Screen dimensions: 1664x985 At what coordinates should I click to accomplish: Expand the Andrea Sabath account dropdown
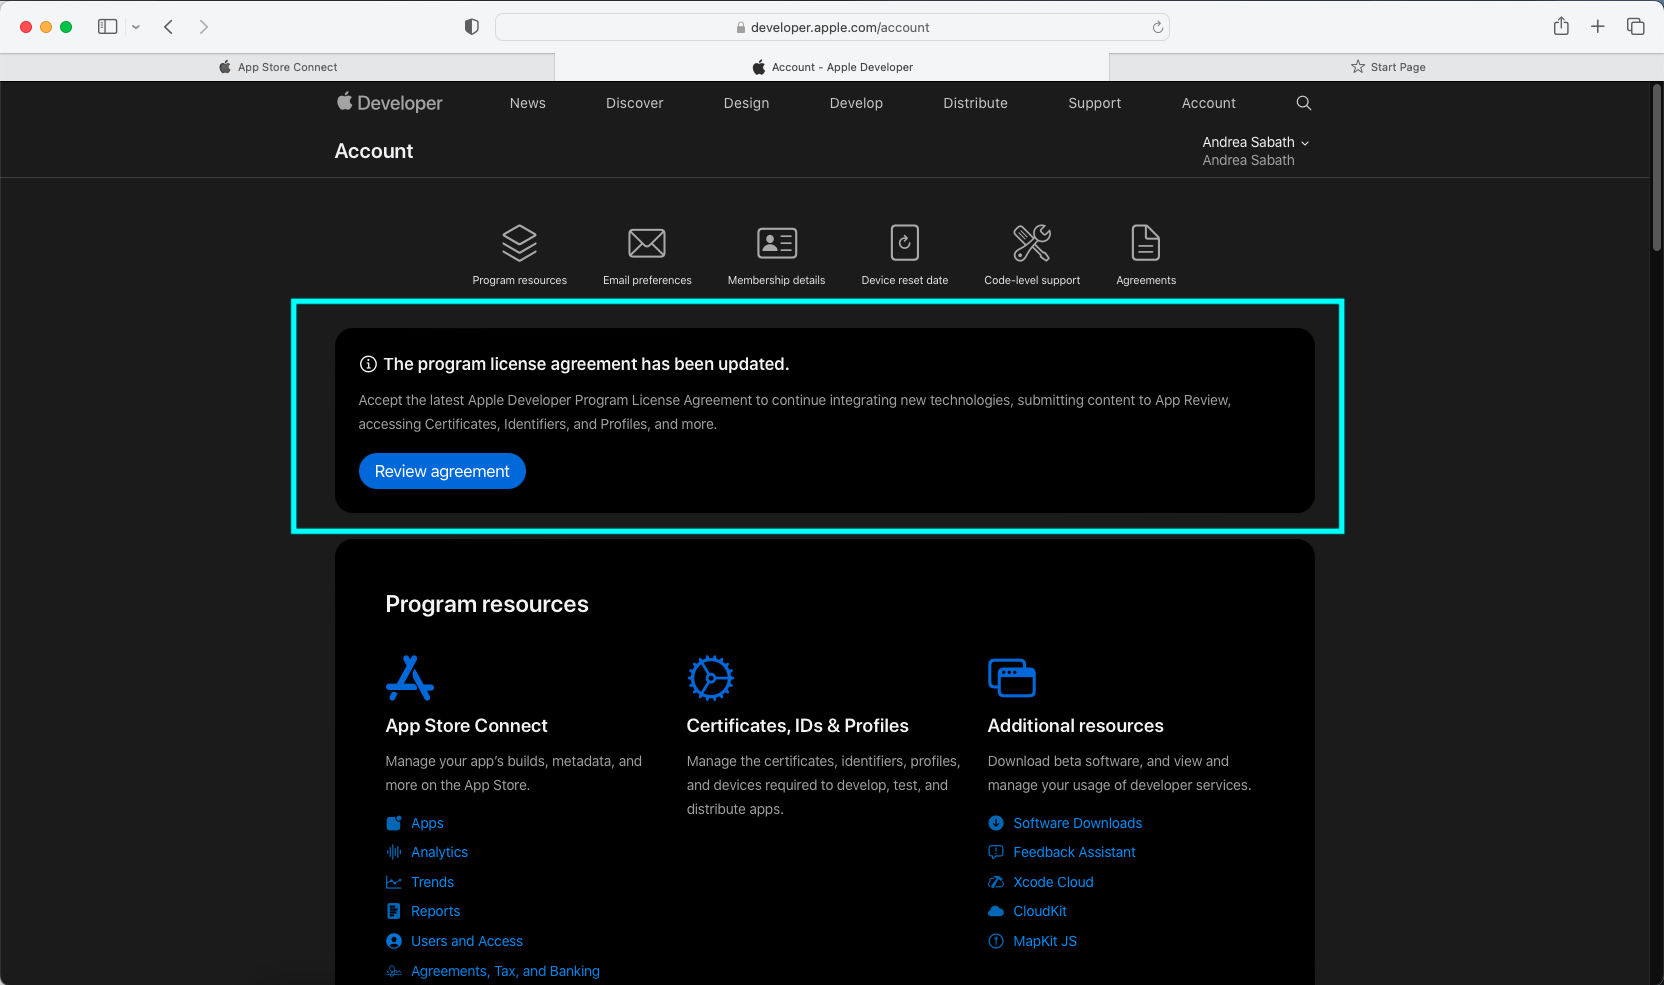(1255, 142)
